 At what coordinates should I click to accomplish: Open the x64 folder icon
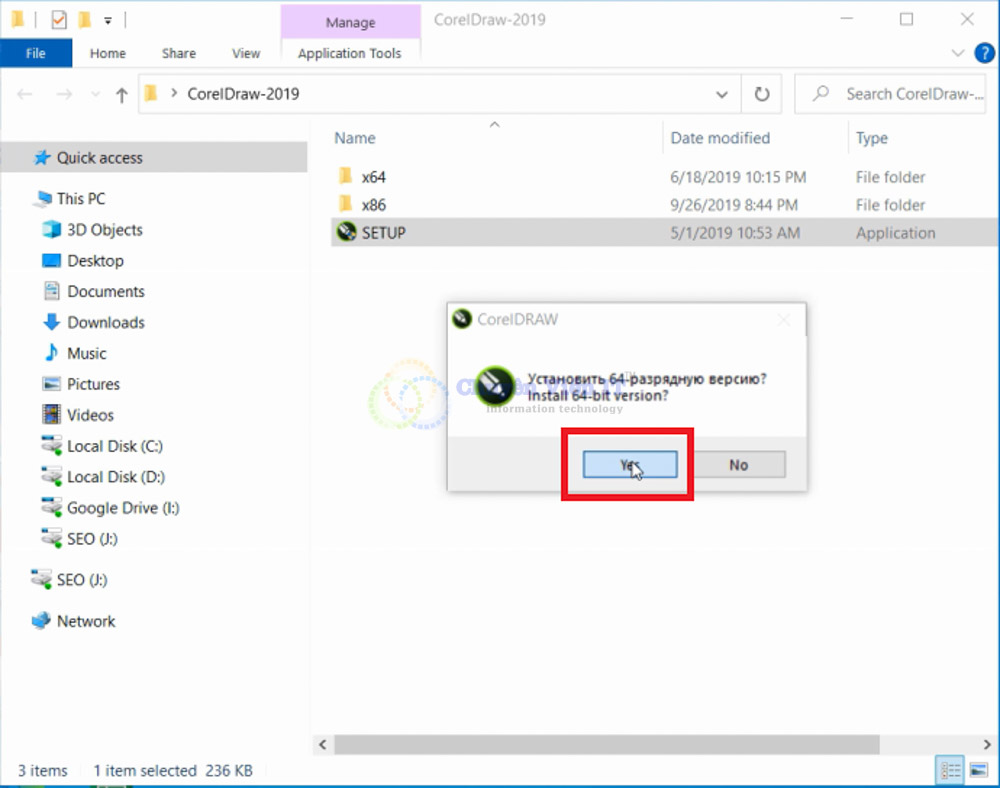pyautogui.click(x=346, y=177)
